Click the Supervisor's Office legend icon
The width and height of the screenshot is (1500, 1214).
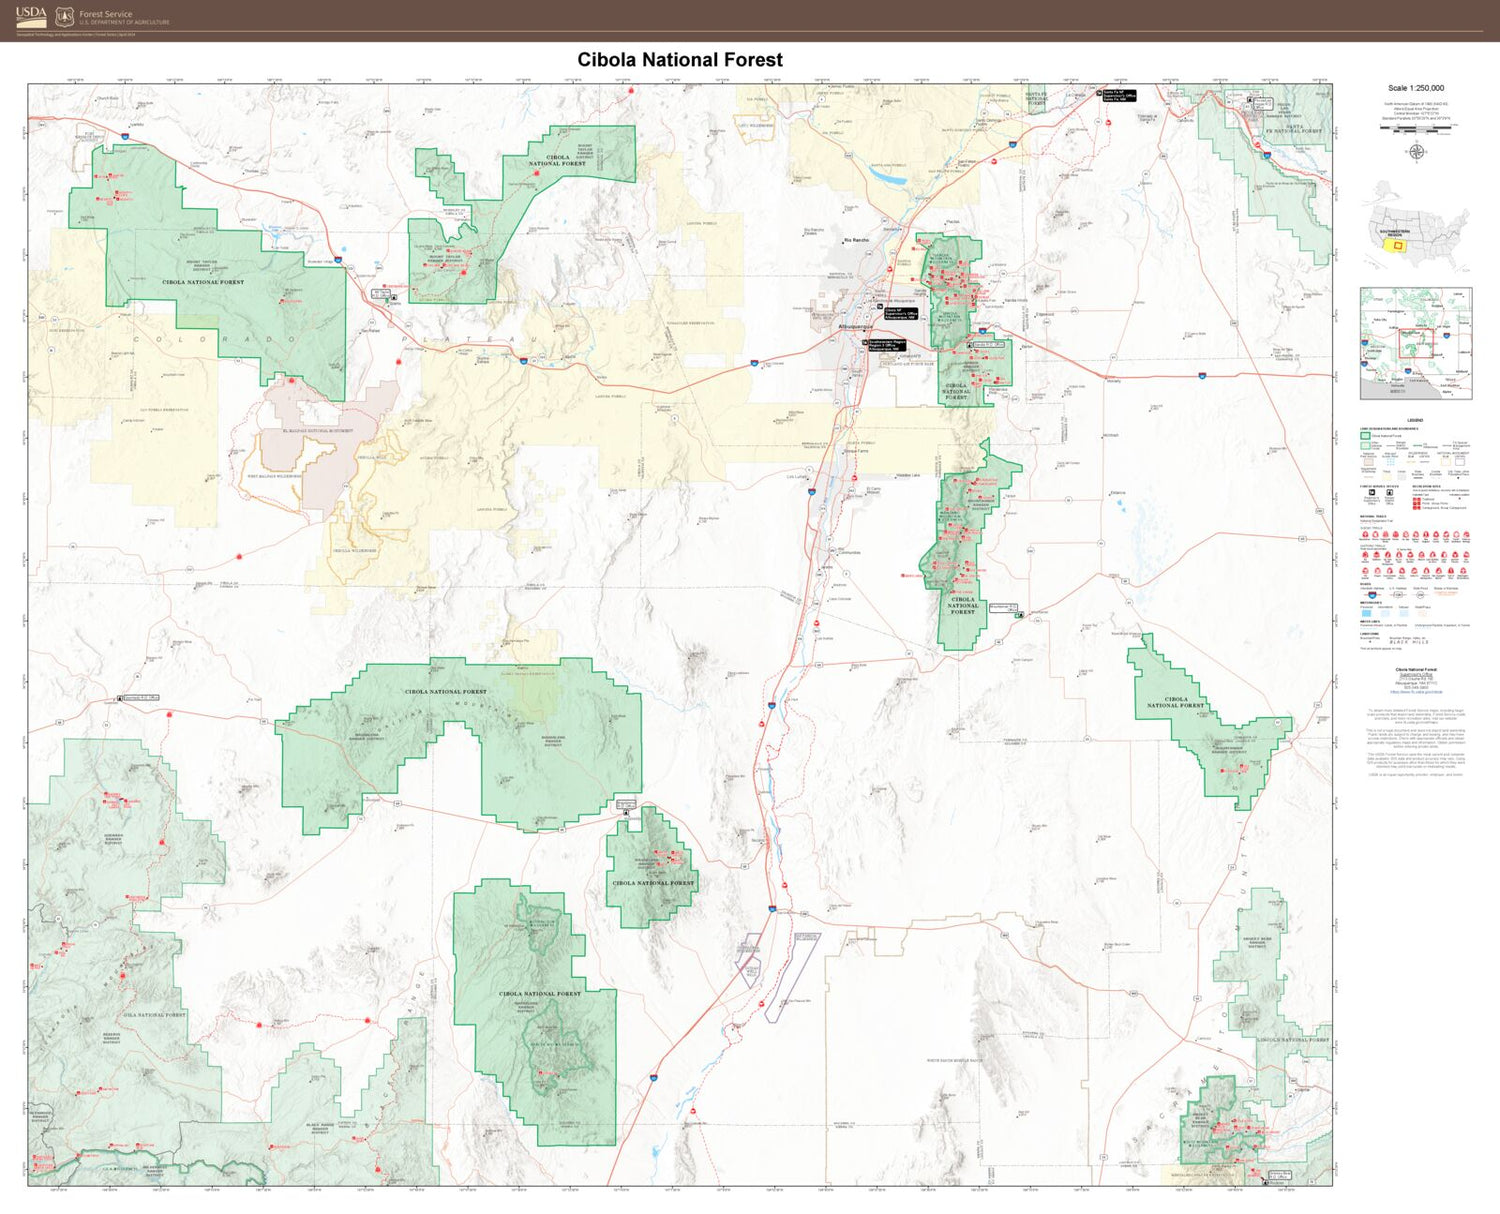tap(1372, 492)
